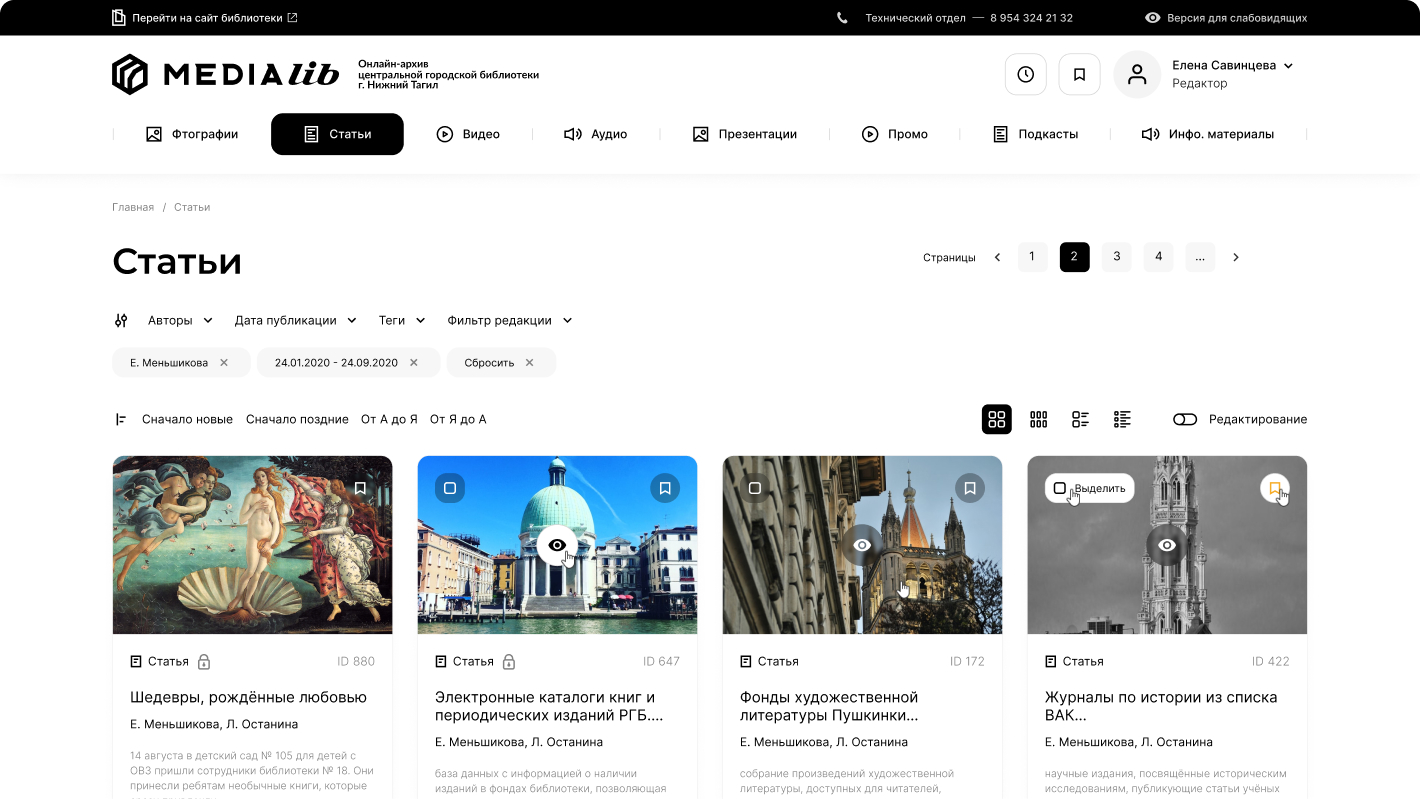Screen dimensions: 1420x799
Task: Switch to the small grid view
Action: point(1038,419)
